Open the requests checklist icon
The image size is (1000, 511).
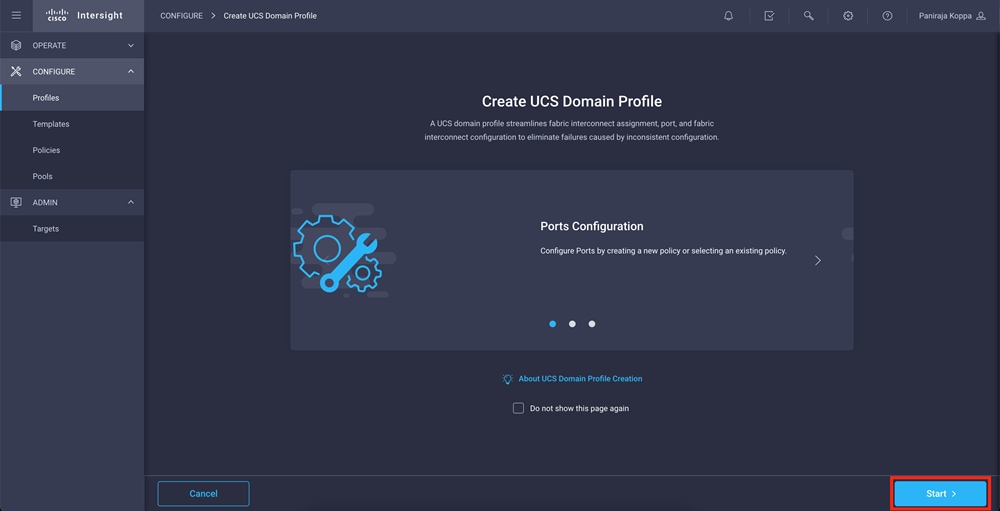click(769, 16)
